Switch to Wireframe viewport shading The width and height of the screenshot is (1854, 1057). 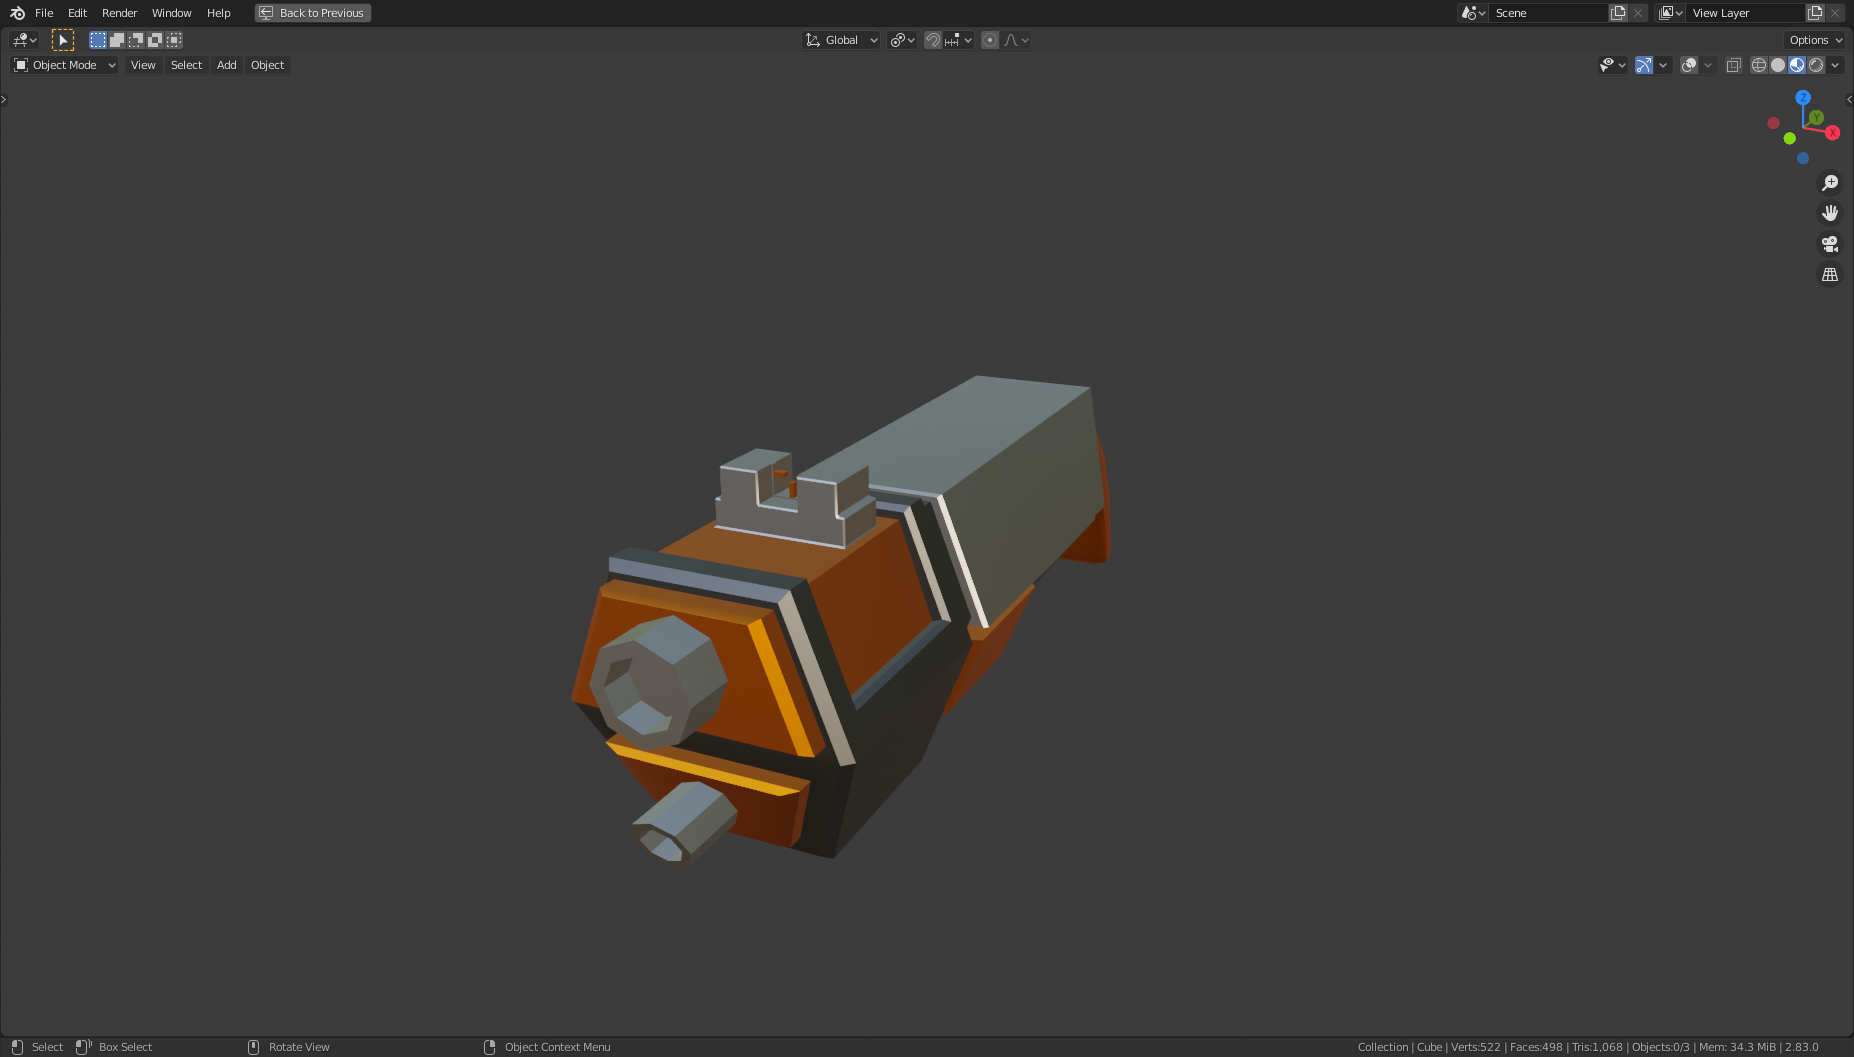click(x=1758, y=64)
